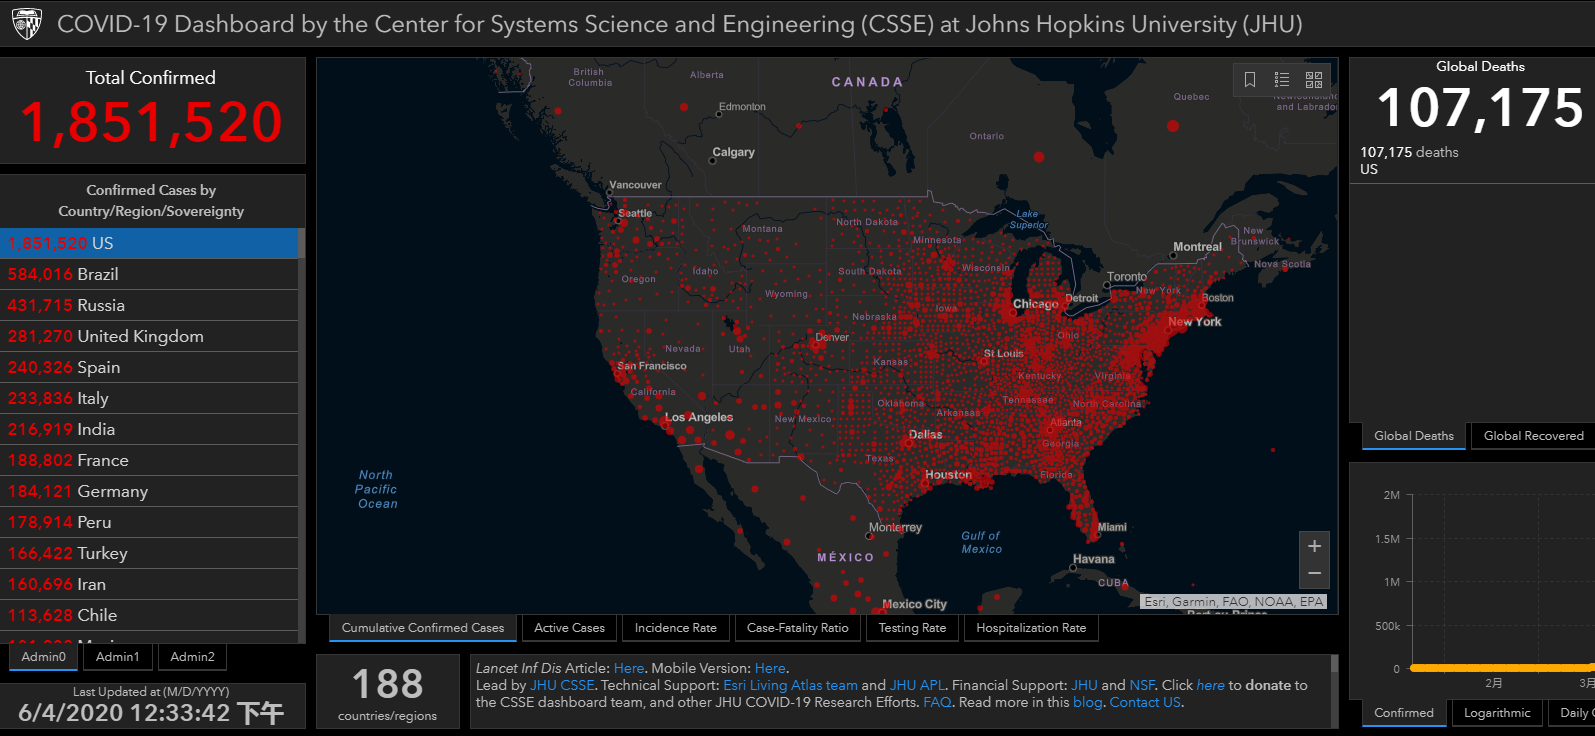Open the blog link
This screenshot has width=1595, height=736.
coord(1087,702)
